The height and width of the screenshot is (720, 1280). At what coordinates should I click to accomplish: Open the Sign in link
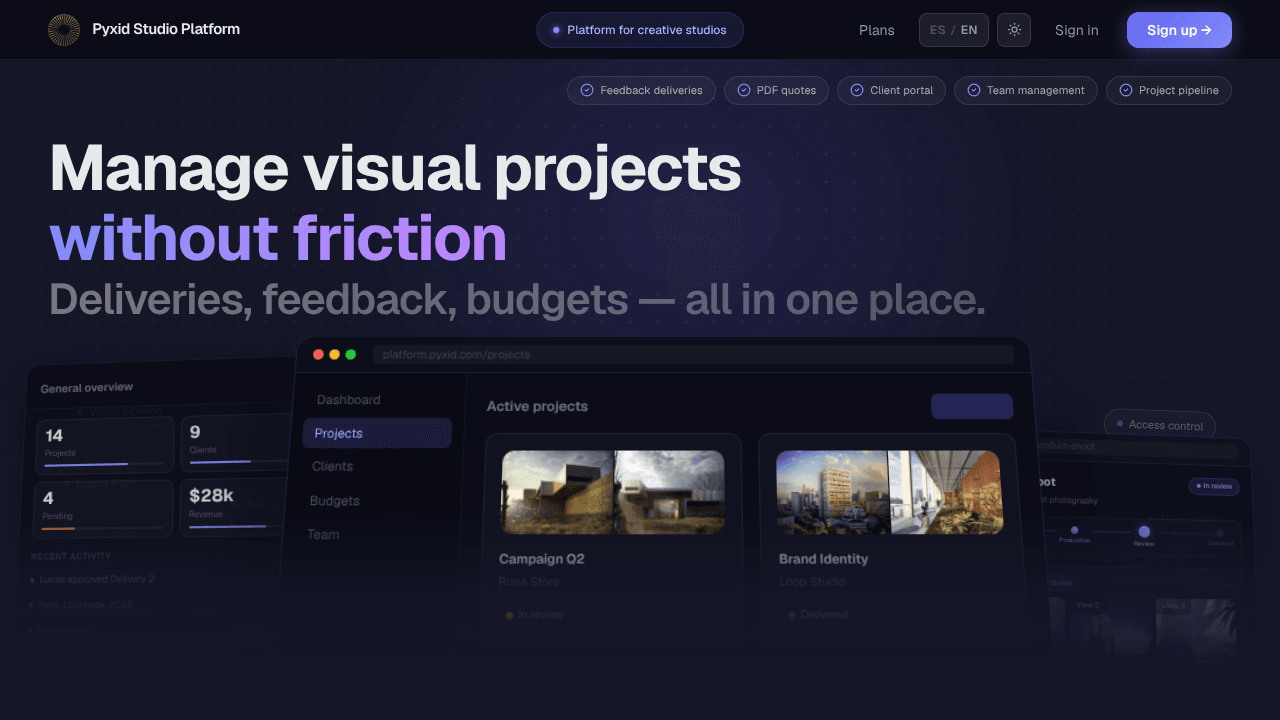[x=1077, y=30]
